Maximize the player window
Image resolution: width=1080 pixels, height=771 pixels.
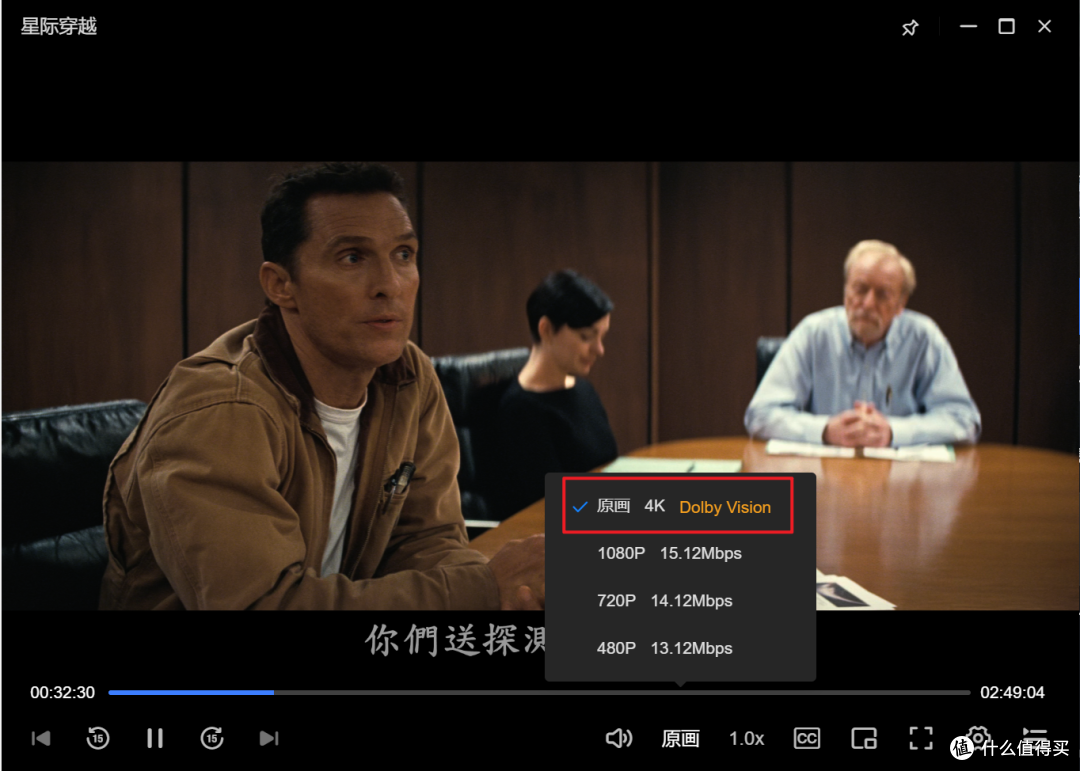click(1006, 26)
